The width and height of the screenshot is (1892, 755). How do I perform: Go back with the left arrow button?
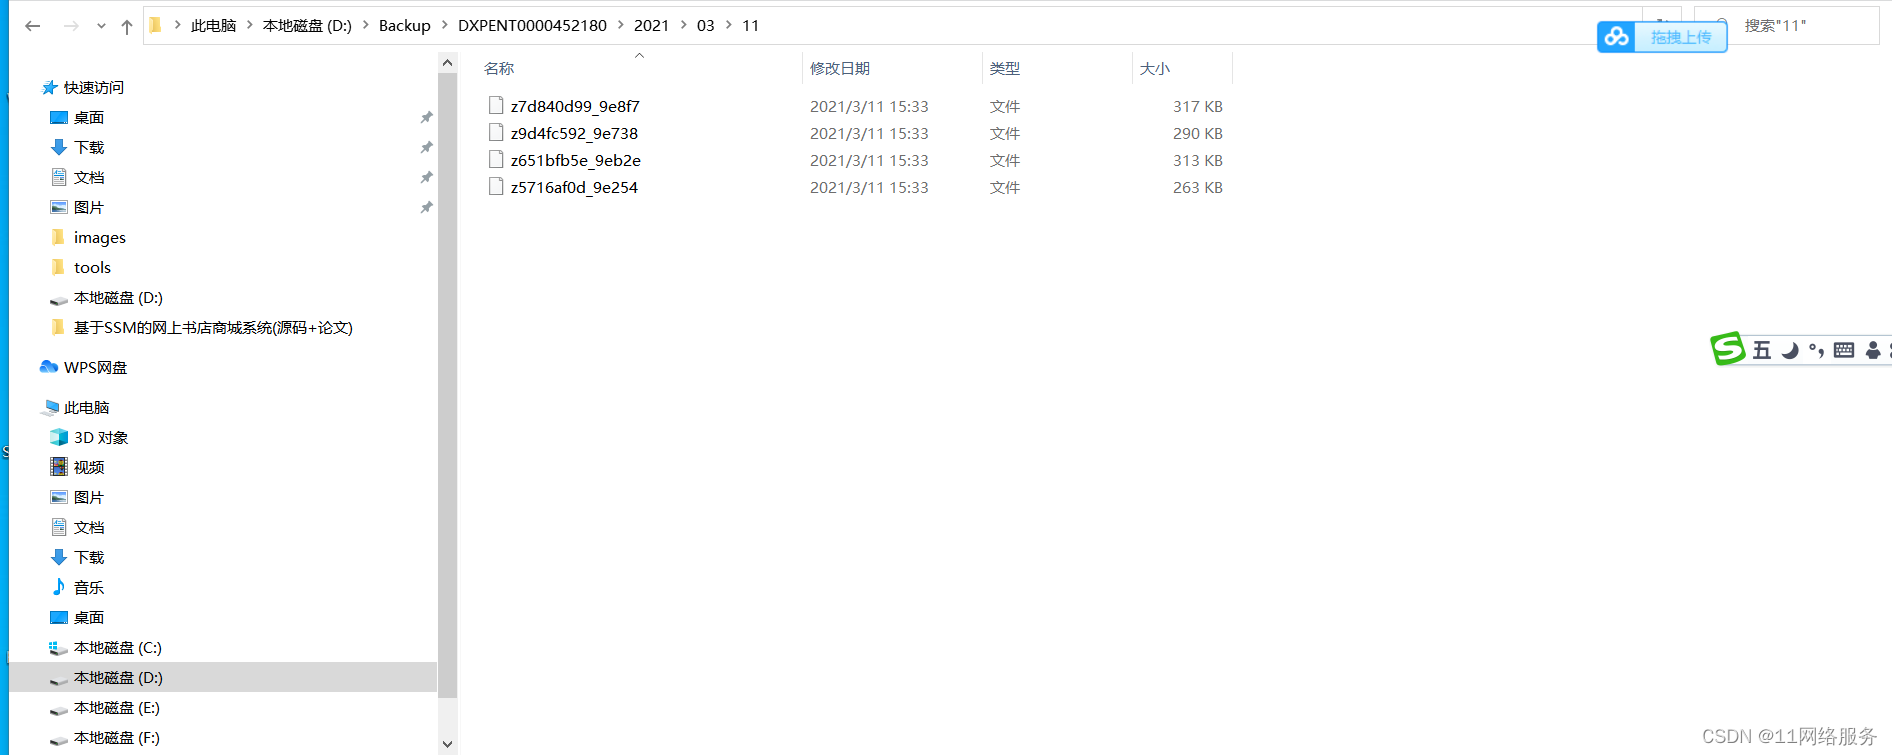point(33,26)
